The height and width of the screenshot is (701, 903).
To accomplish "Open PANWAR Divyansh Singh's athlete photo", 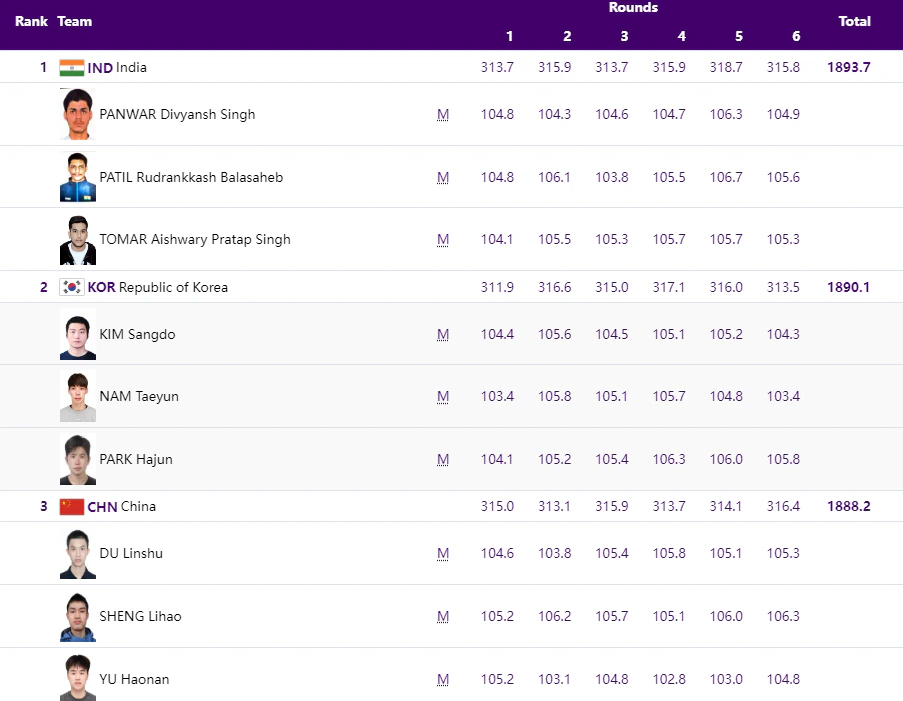I will pos(77,113).
